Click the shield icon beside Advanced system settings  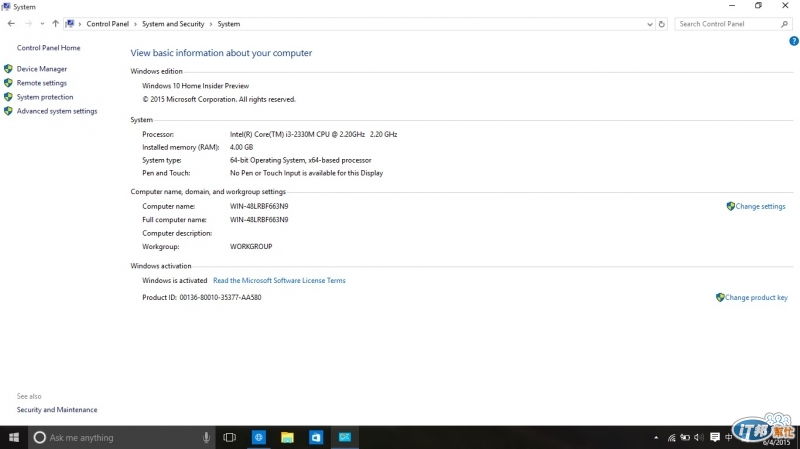(x=8, y=111)
